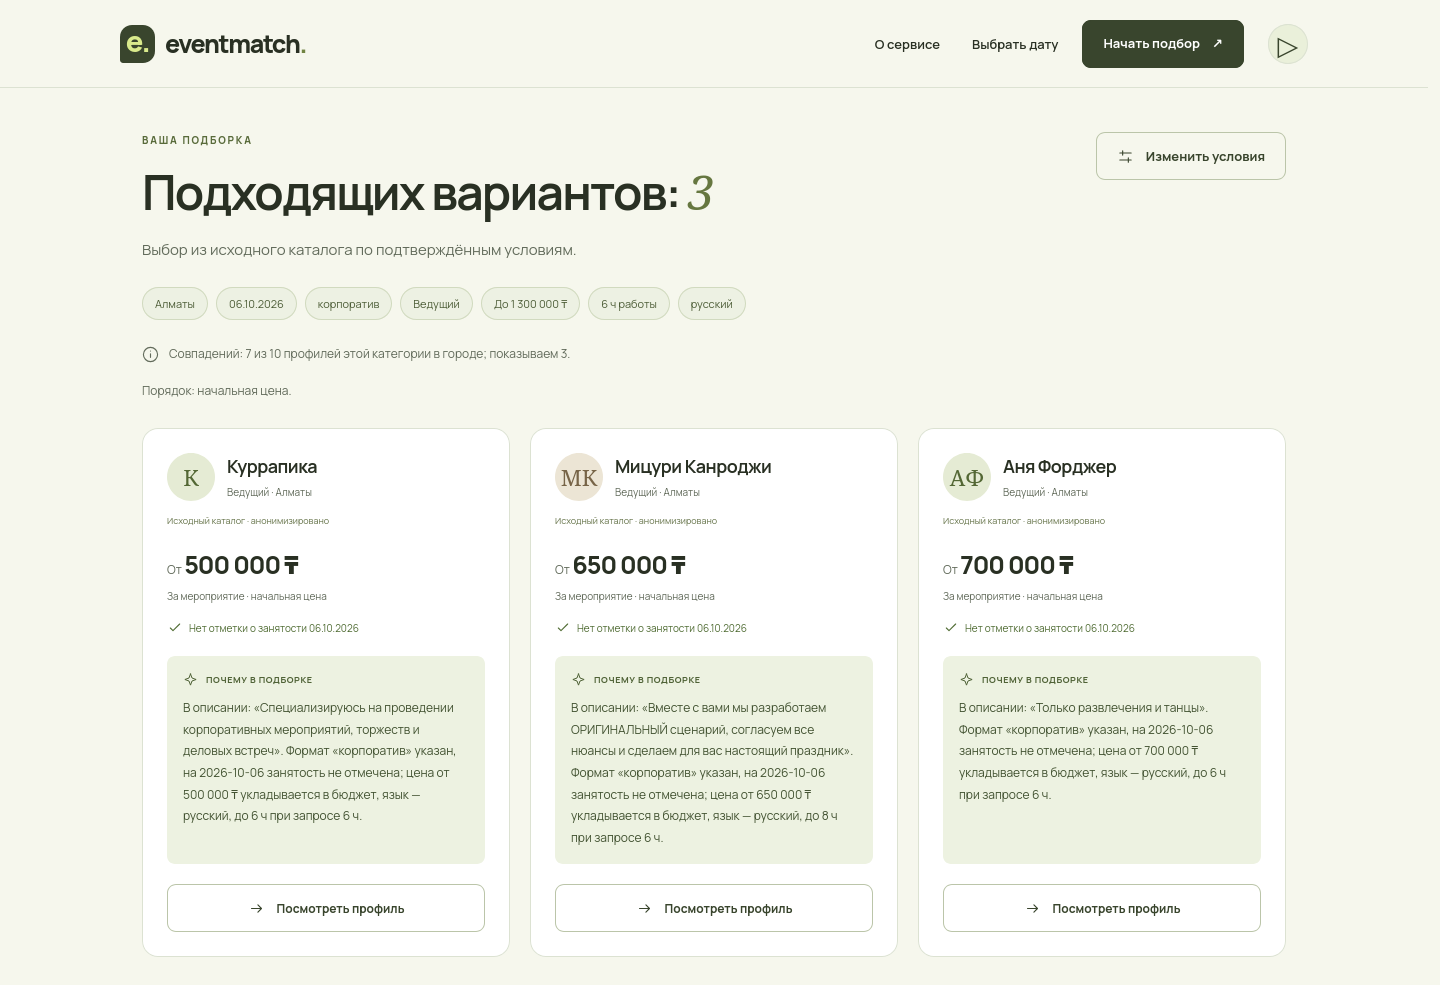Click sparkle icon in Аня Форджер's Почему в подборке
This screenshot has height=985, width=1440.
(966, 680)
